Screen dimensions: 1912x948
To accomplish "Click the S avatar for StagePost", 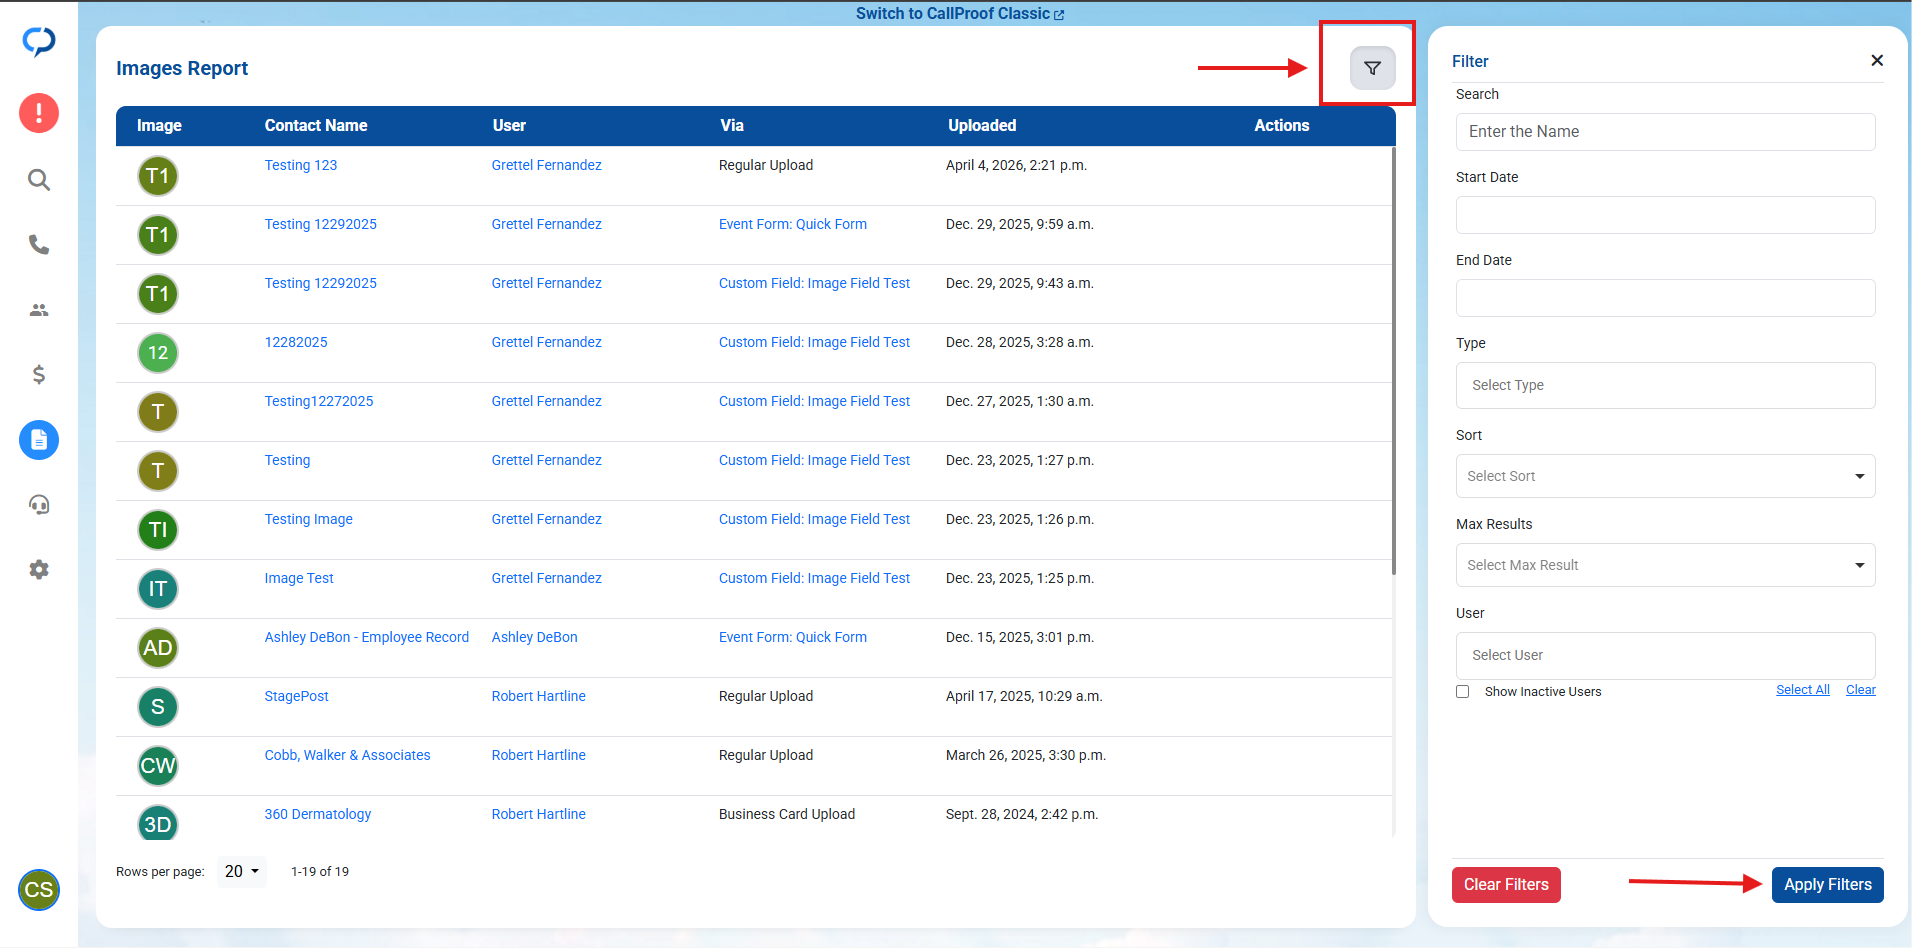I will [158, 707].
